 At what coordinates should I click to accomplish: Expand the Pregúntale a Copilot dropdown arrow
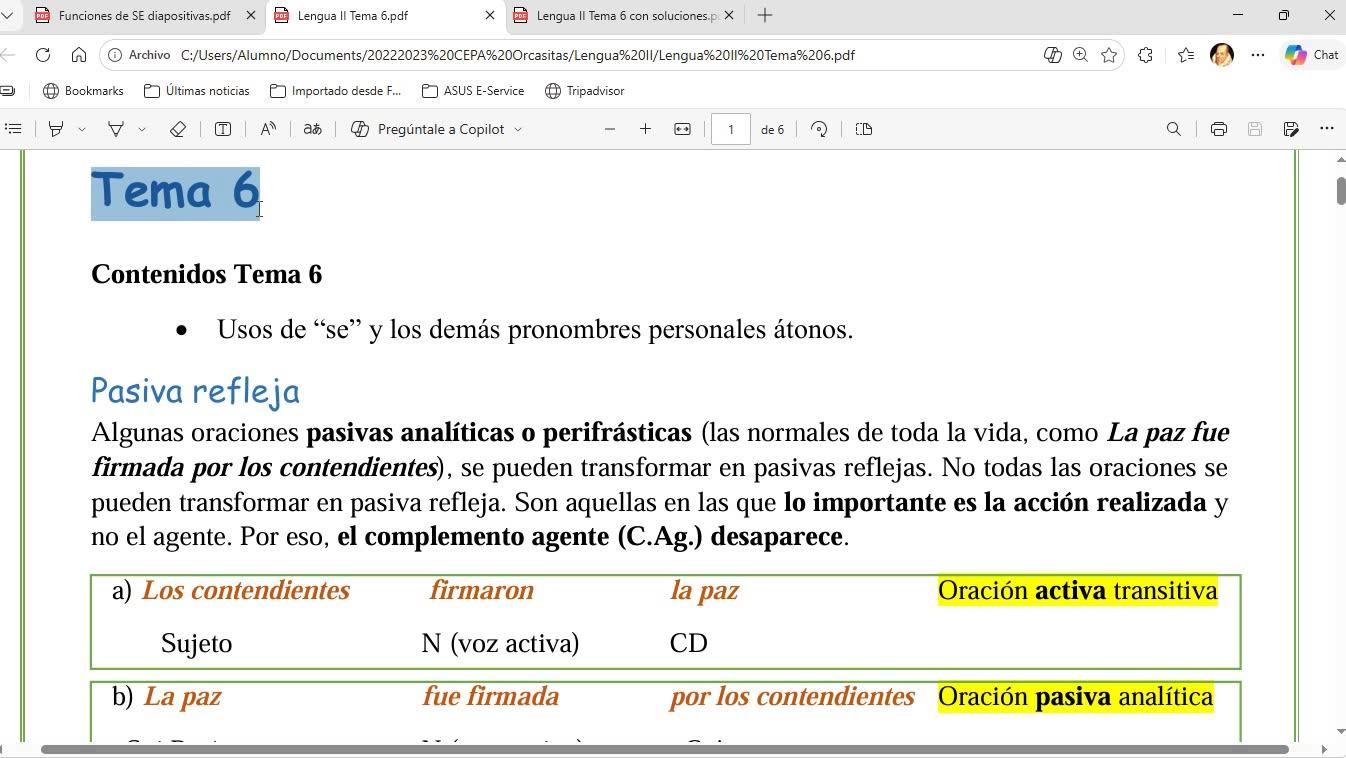click(518, 129)
